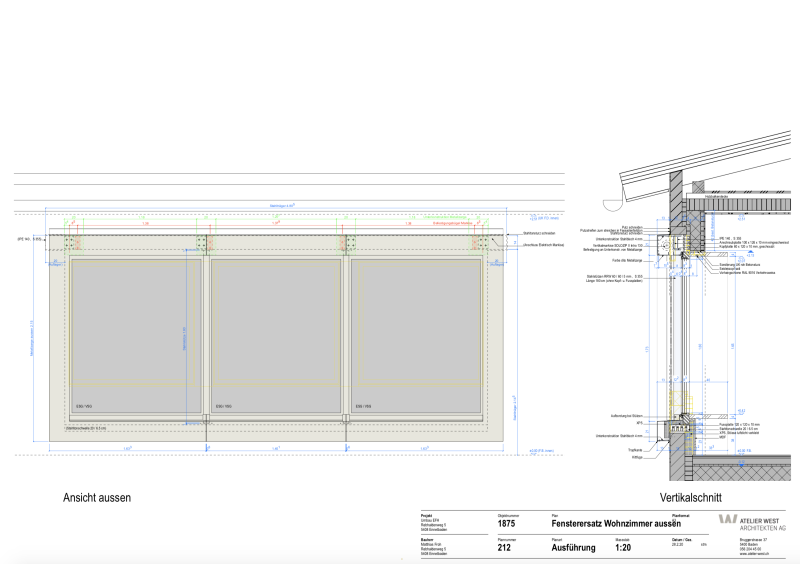800x564 pixels.
Task: Click the Atelier West logo mark
Action: (727, 520)
